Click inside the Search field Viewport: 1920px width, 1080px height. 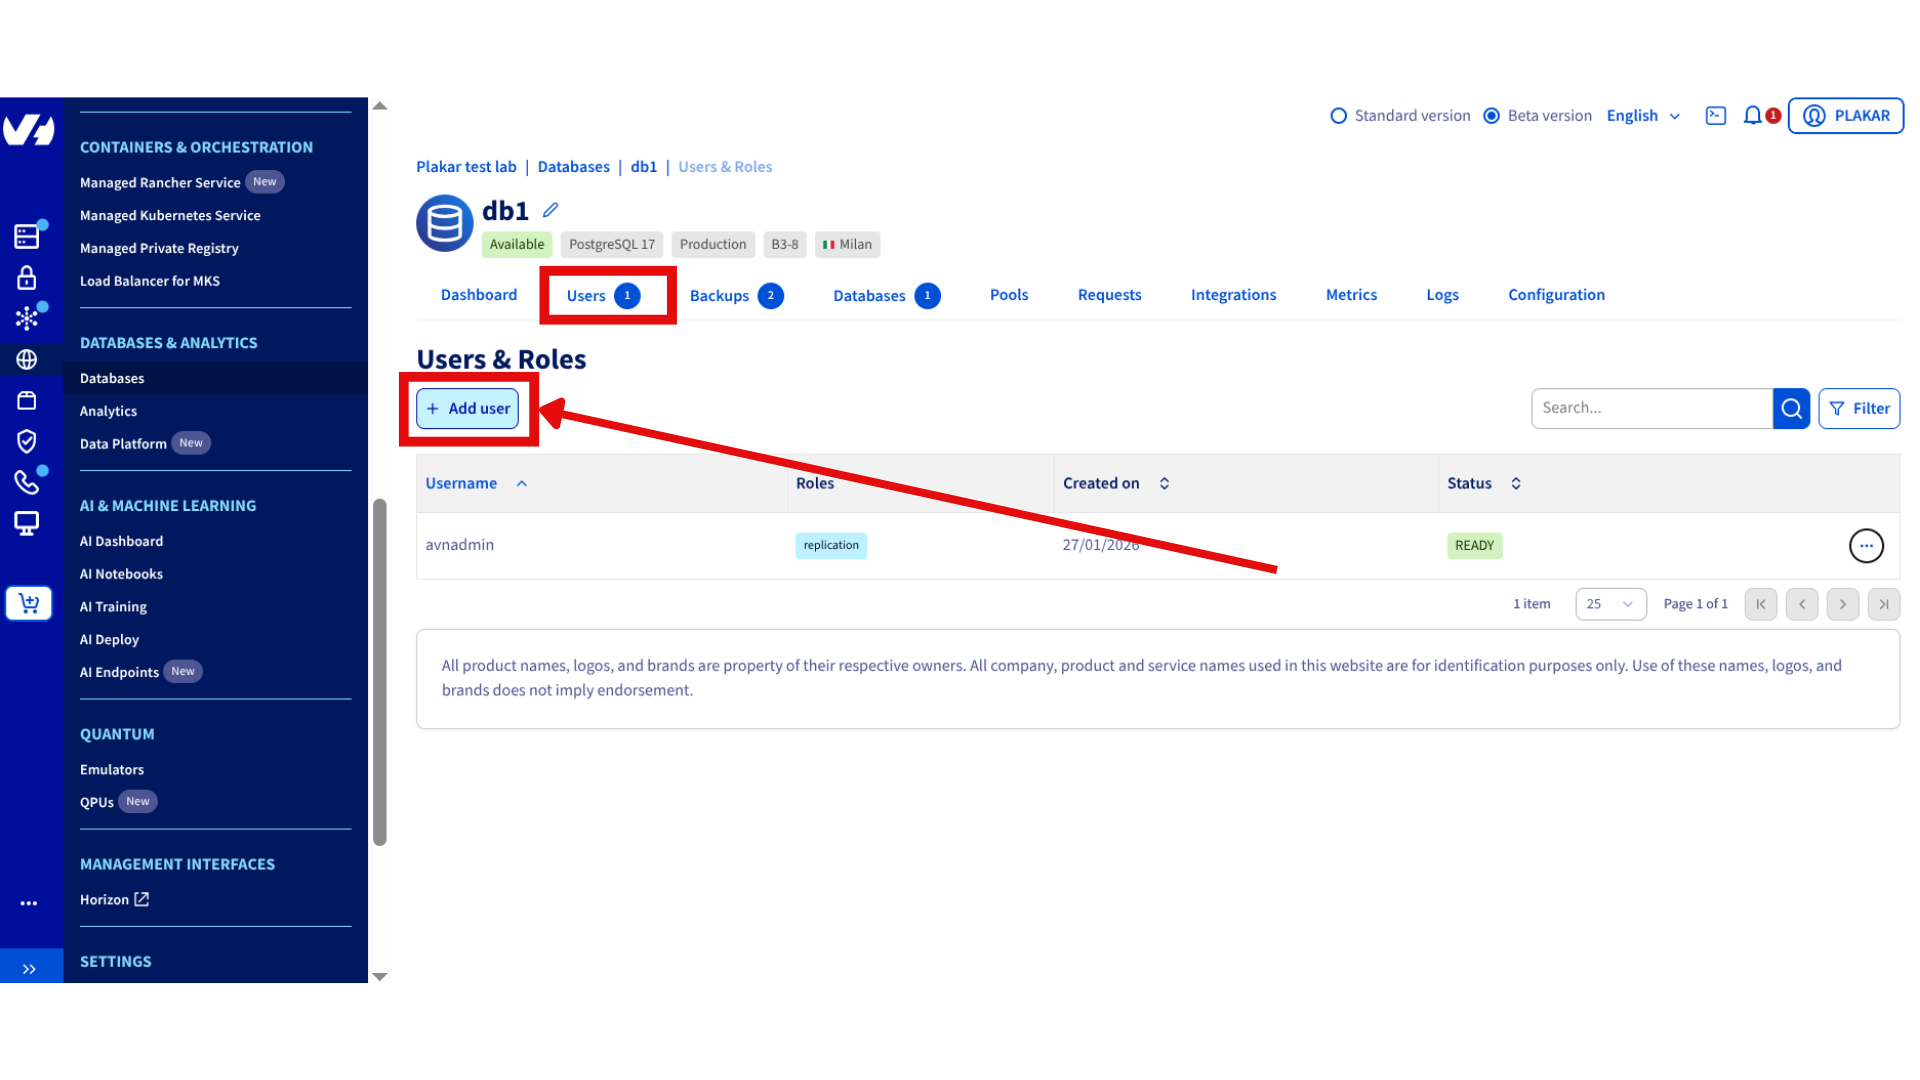1650,408
